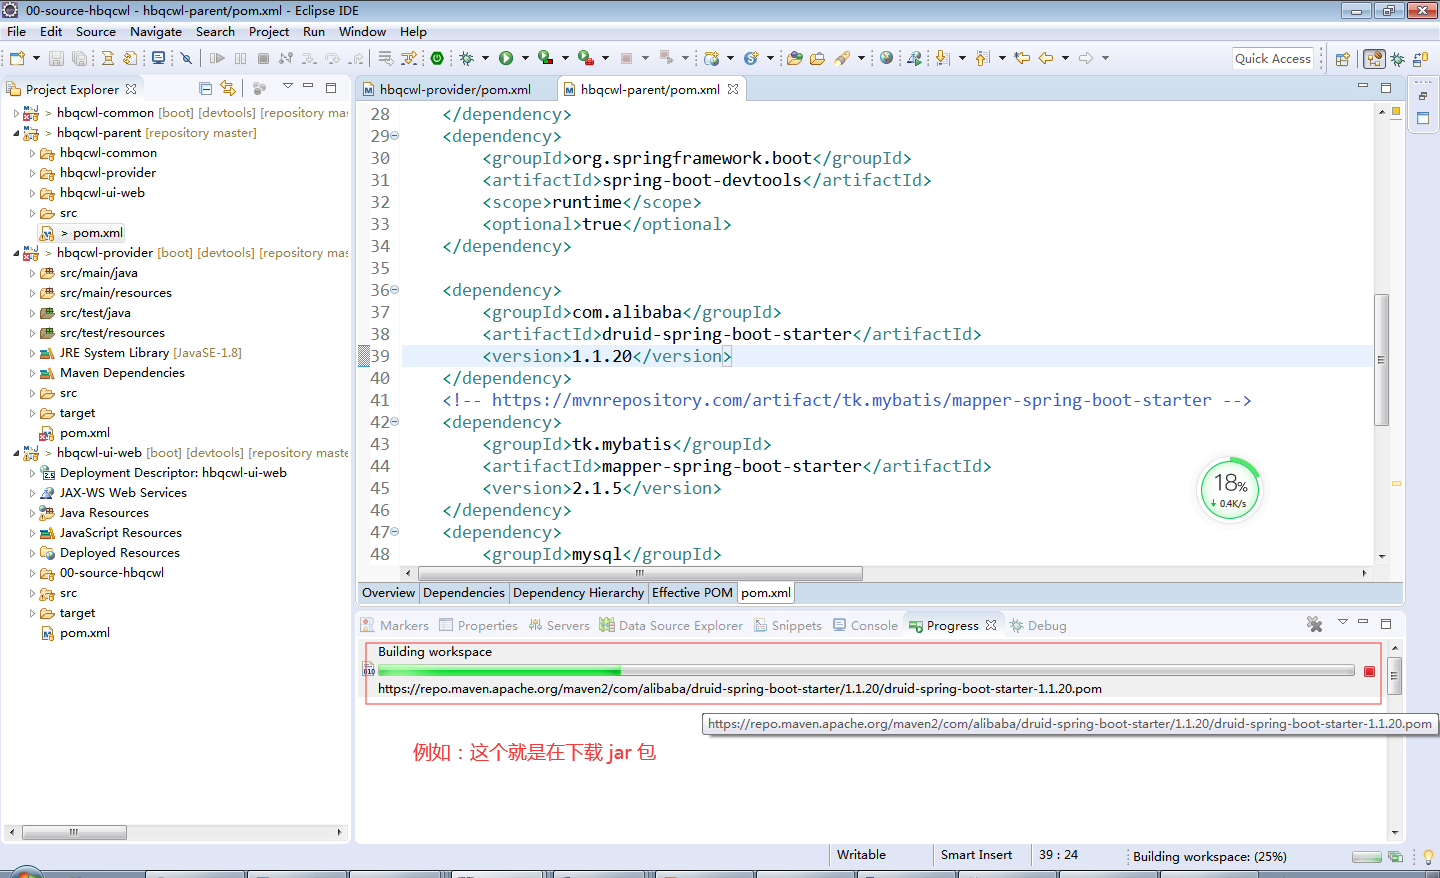Switch to the Dependency Hierarchy tab

(578, 593)
